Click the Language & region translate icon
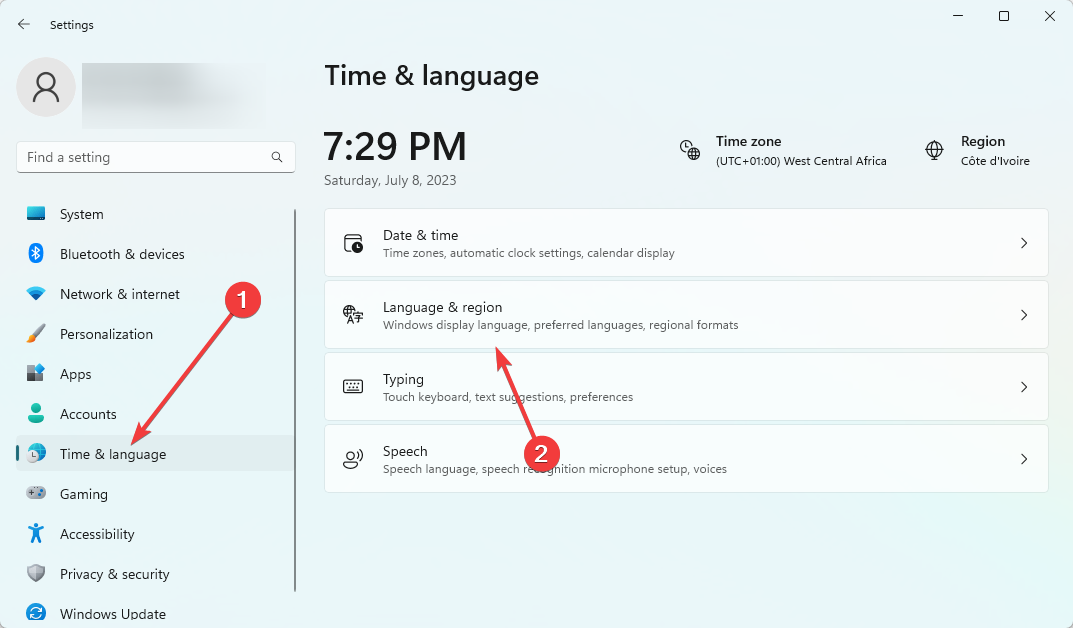Viewport: 1073px width, 628px height. click(x=353, y=315)
